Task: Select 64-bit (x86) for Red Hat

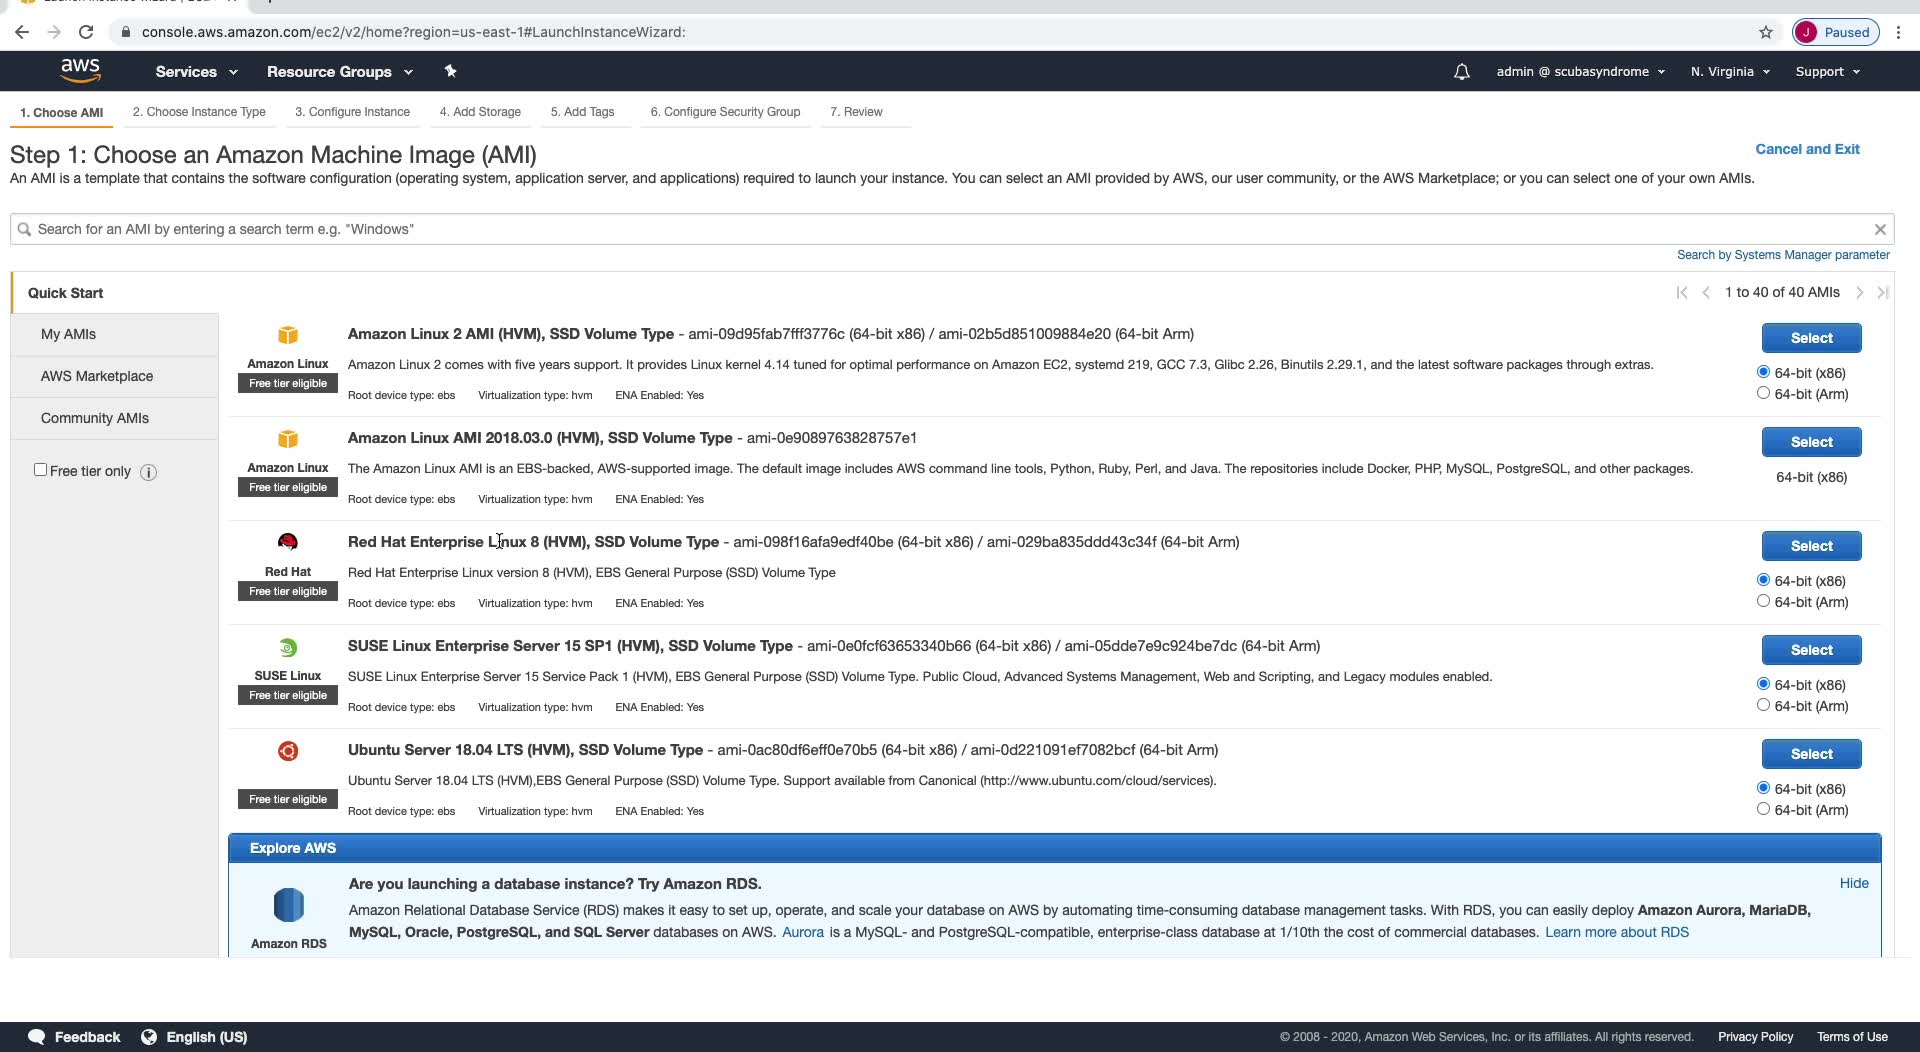Action: click(1763, 580)
